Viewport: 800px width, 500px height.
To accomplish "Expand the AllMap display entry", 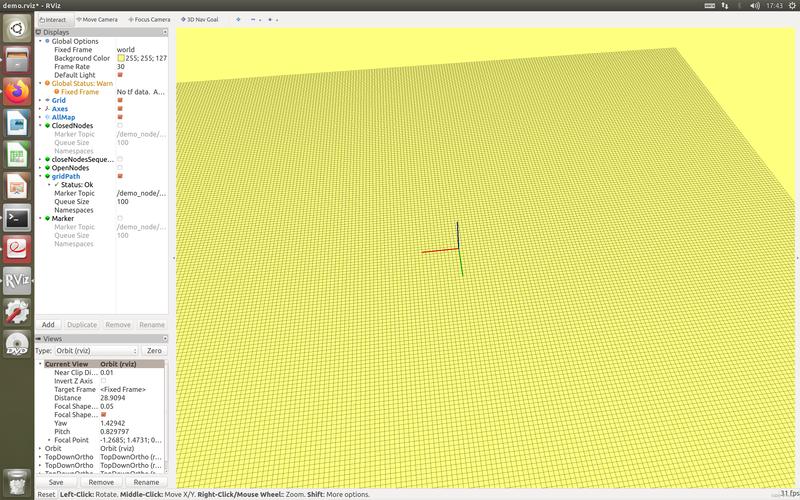I will 40,117.
